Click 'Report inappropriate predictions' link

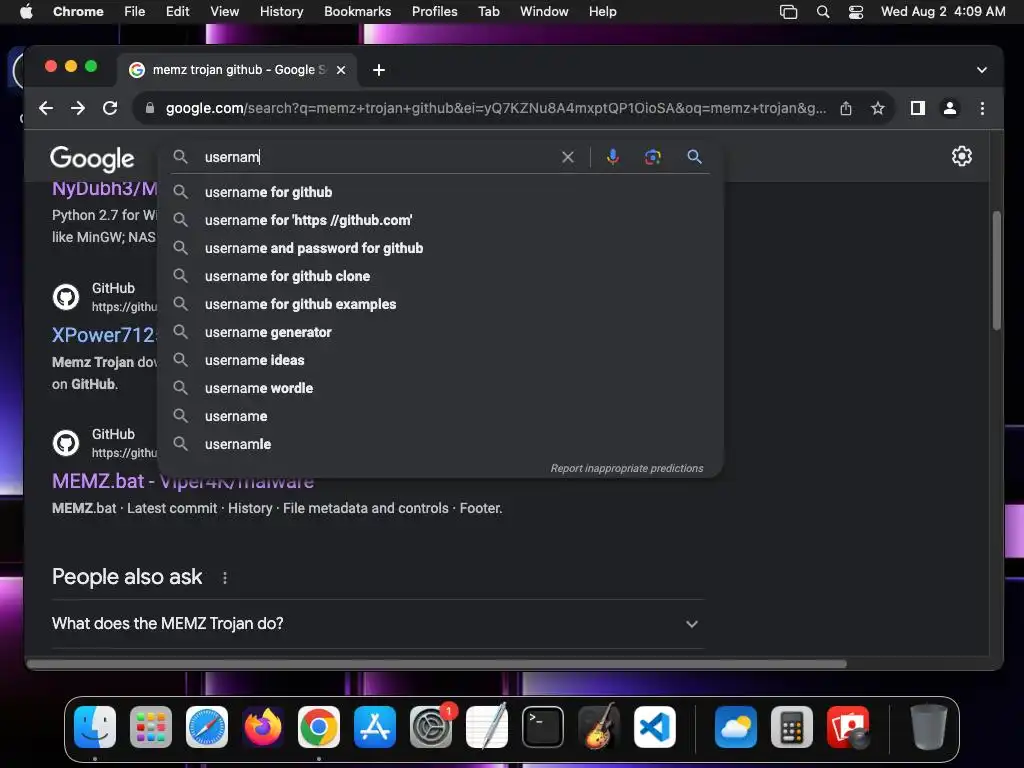(627, 468)
